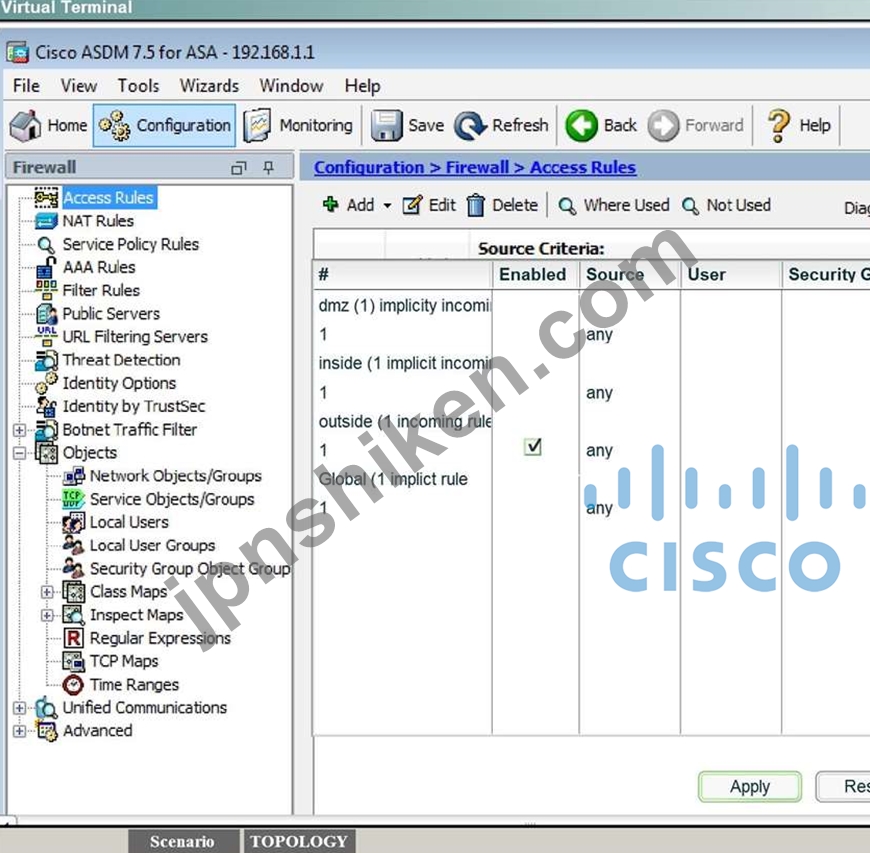The height and width of the screenshot is (853, 870).
Task: Open the View menu
Action: point(79,86)
